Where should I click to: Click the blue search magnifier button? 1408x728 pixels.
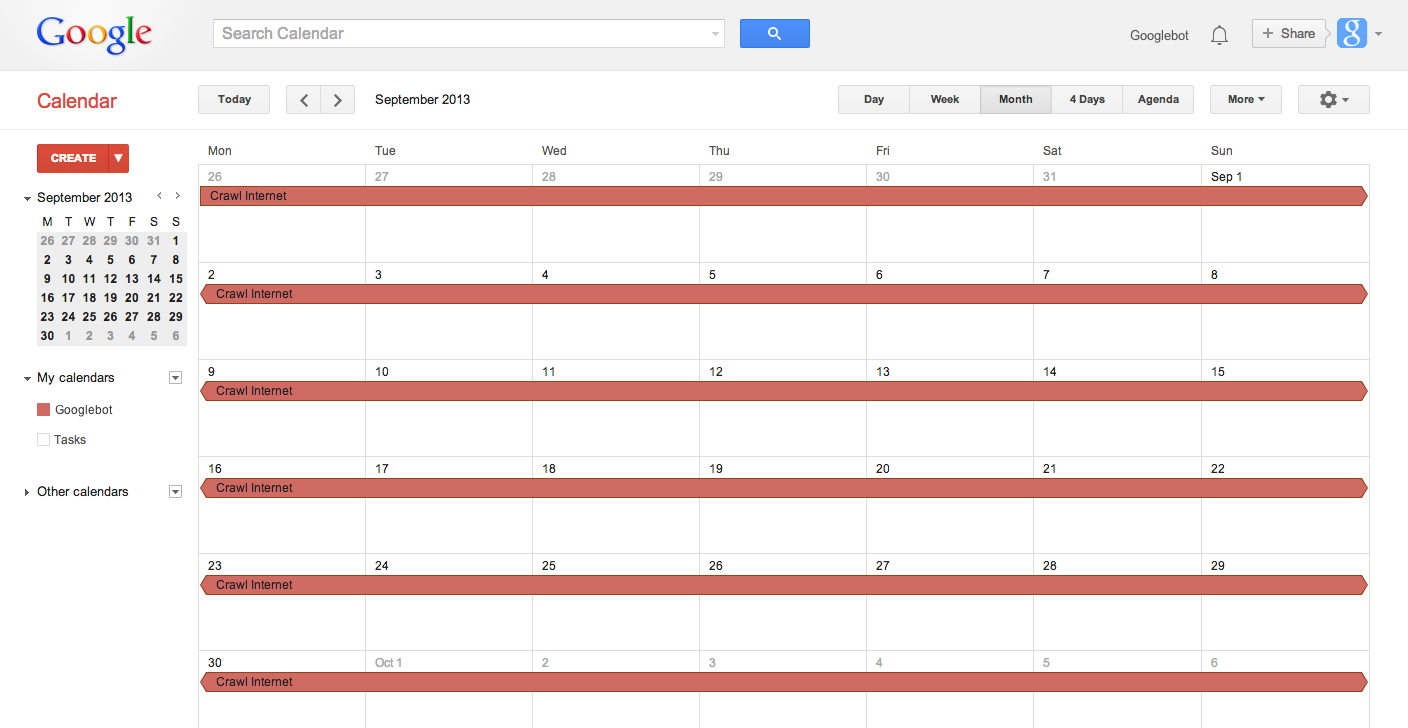[x=774, y=33]
